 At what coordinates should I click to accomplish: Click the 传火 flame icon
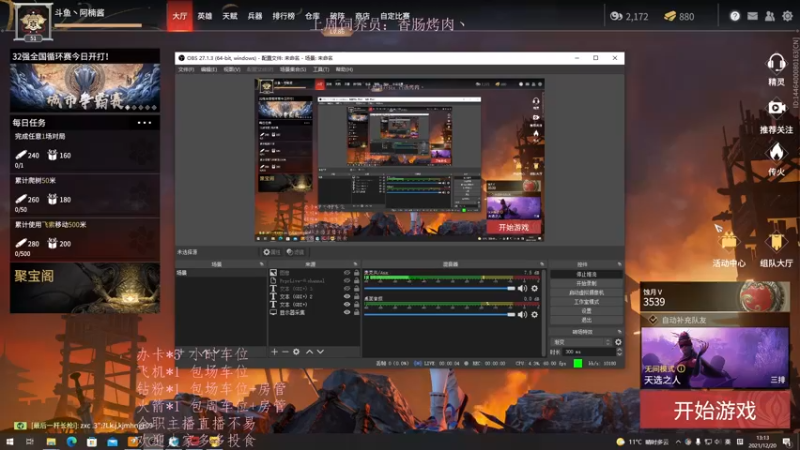[x=776, y=152]
